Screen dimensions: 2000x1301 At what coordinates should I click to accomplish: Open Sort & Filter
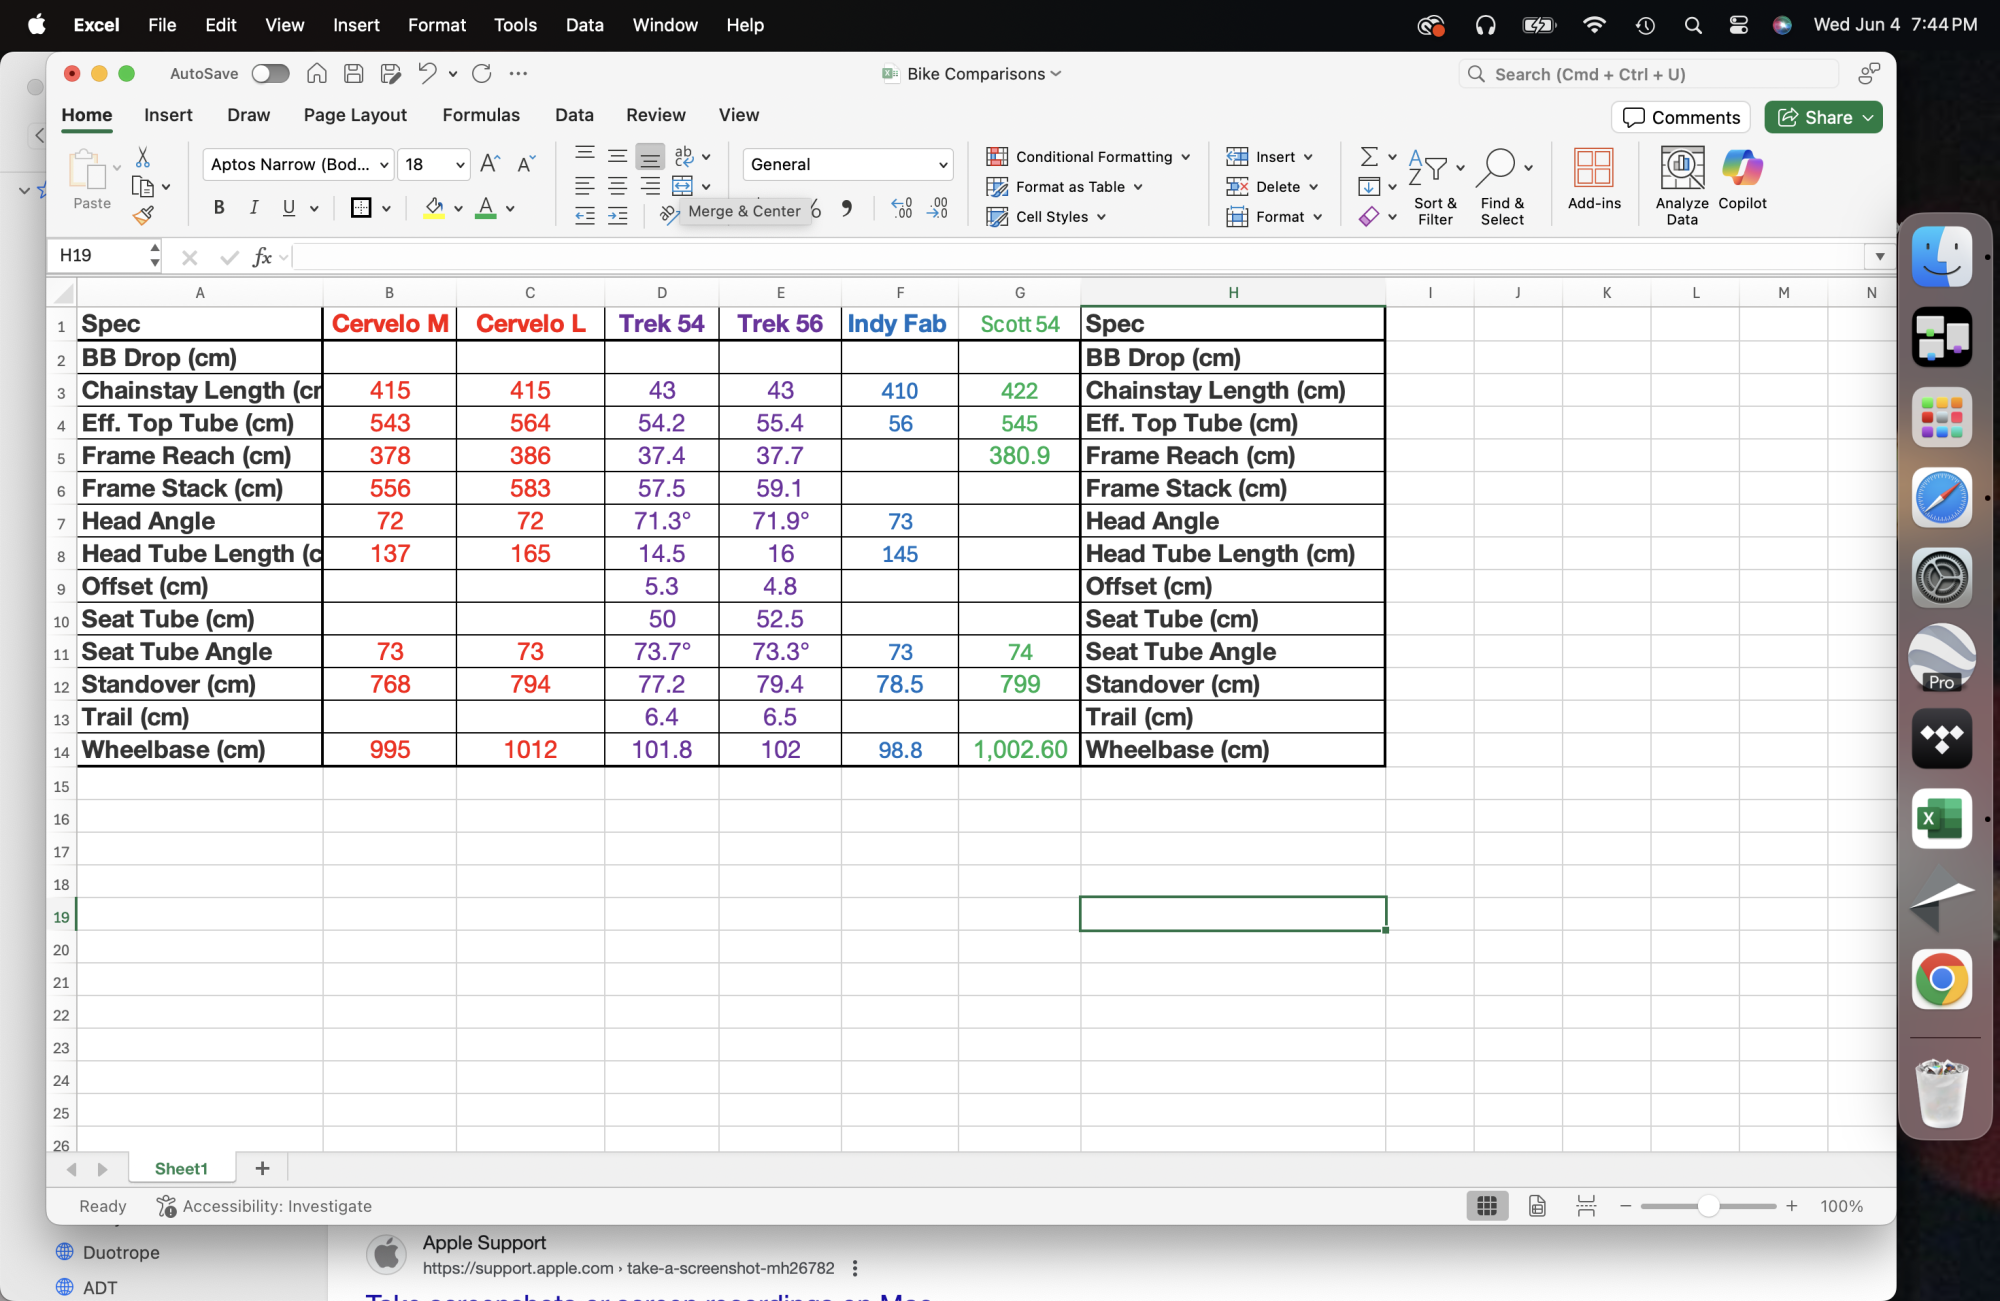pyautogui.click(x=1435, y=187)
